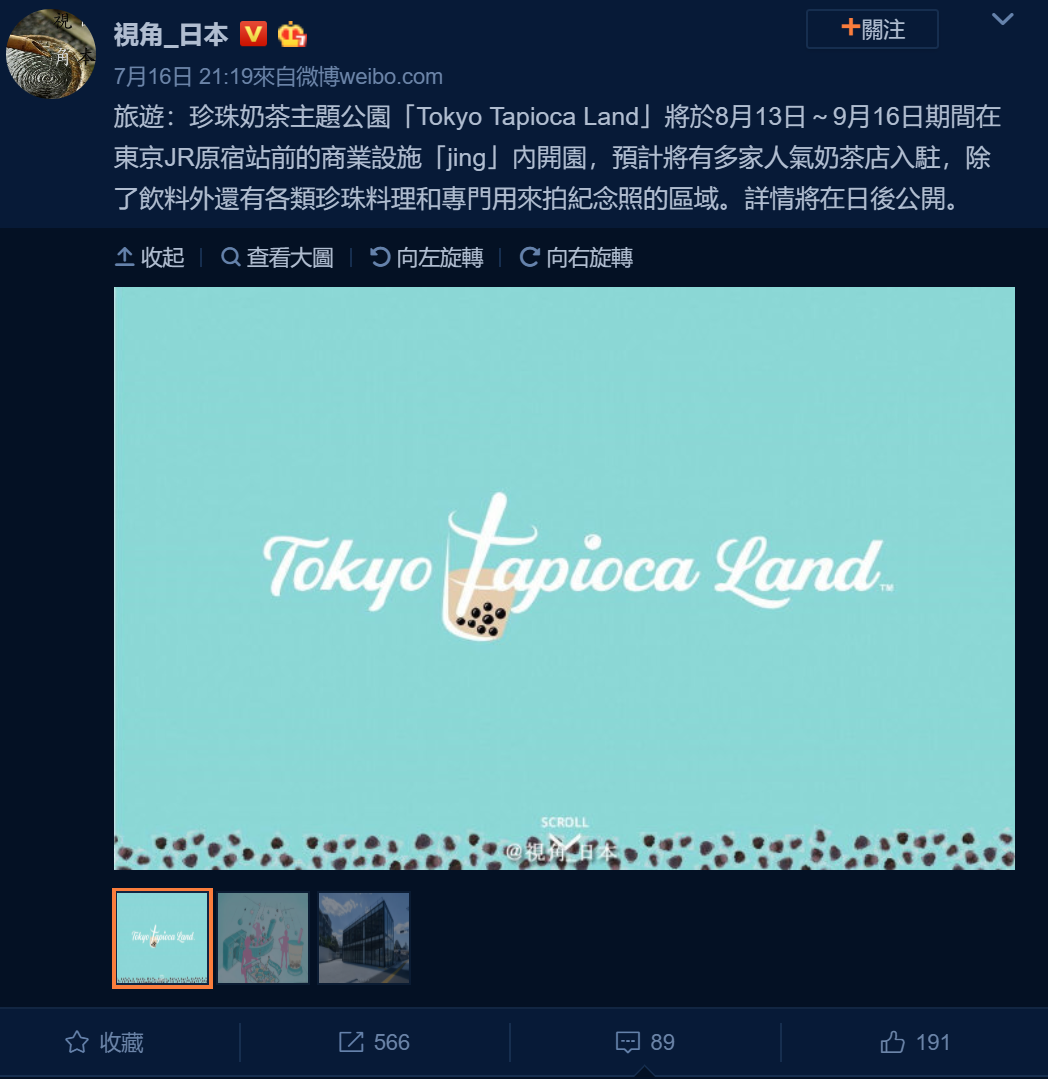
Task: Rotate the image right with 向右旋轉
Action: click(576, 257)
